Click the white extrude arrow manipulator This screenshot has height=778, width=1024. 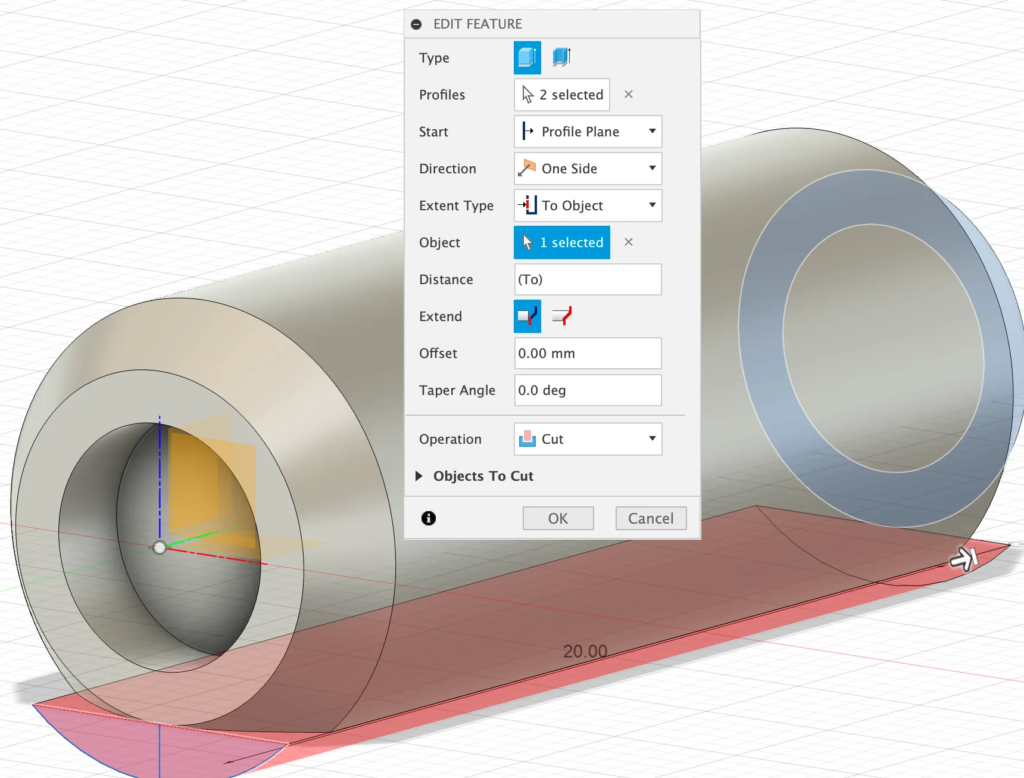click(962, 560)
